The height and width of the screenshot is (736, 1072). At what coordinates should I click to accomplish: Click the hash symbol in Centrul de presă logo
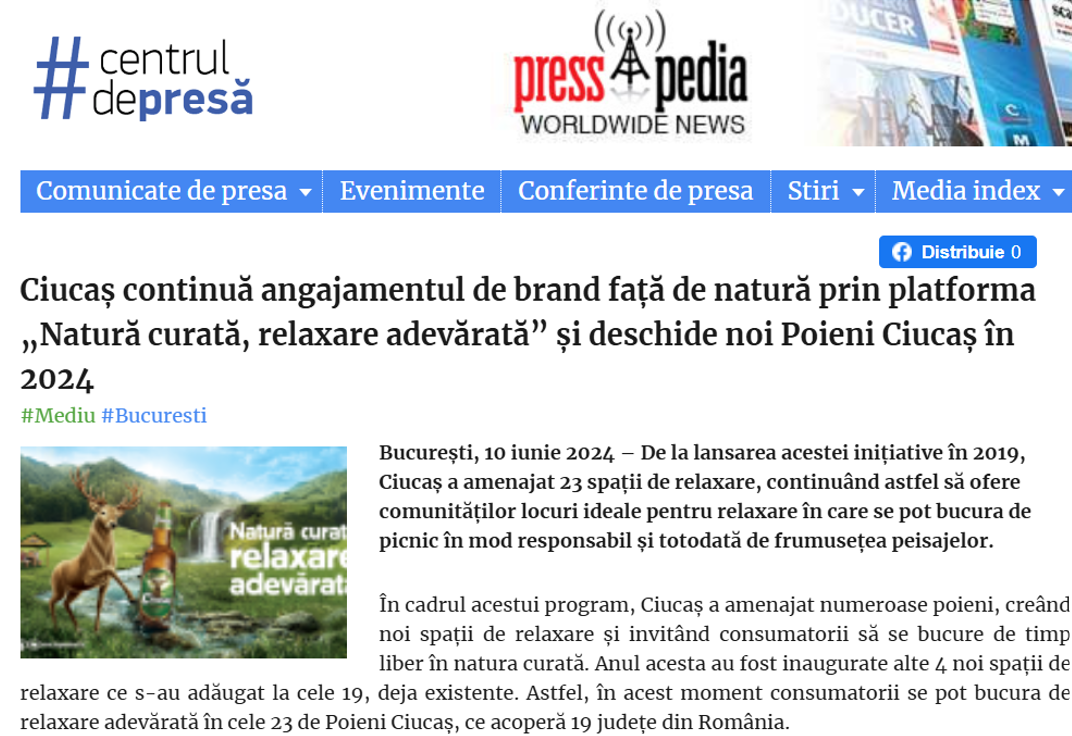[62, 77]
